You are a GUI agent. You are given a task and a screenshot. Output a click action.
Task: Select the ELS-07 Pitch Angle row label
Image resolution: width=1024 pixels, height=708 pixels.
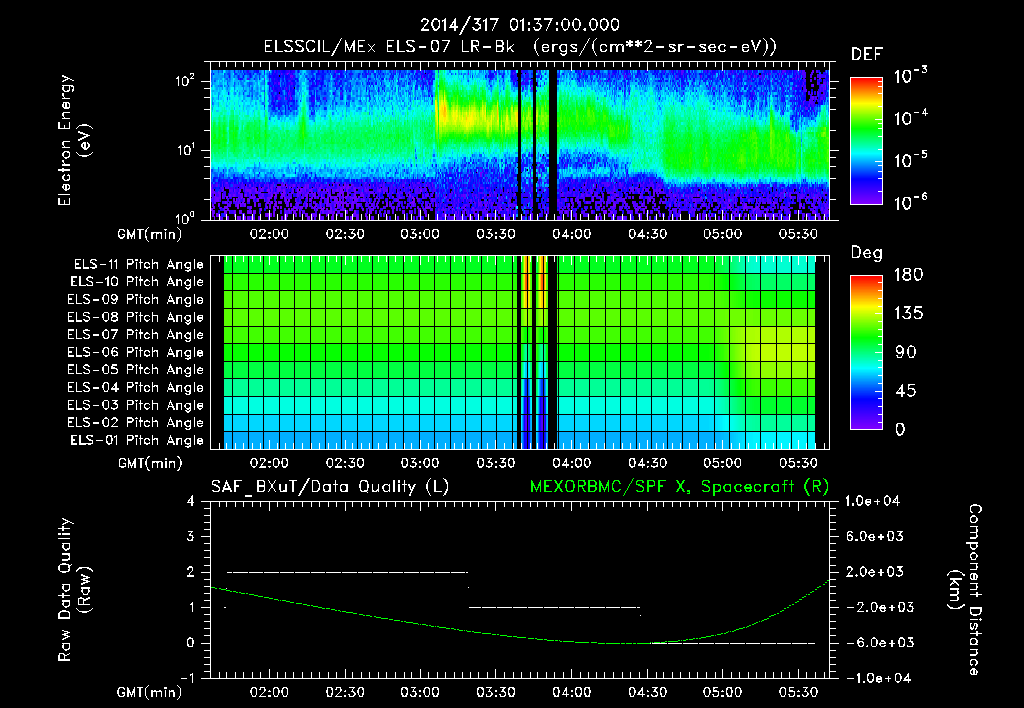pos(135,334)
